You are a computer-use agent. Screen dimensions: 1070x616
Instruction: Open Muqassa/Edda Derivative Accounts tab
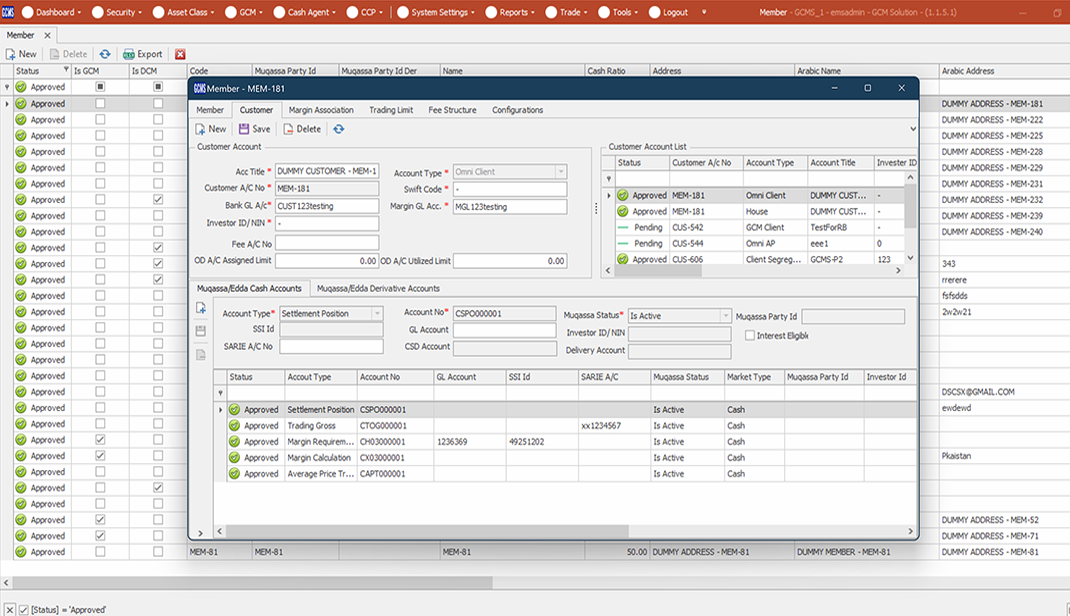click(378, 289)
